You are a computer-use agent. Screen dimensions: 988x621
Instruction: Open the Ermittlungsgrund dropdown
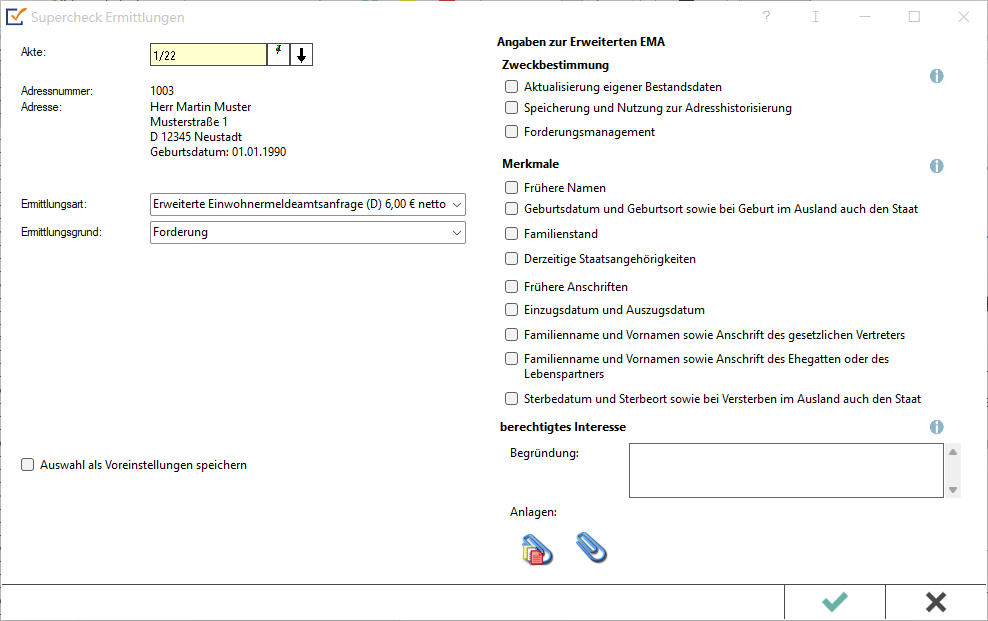[x=307, y=232]
